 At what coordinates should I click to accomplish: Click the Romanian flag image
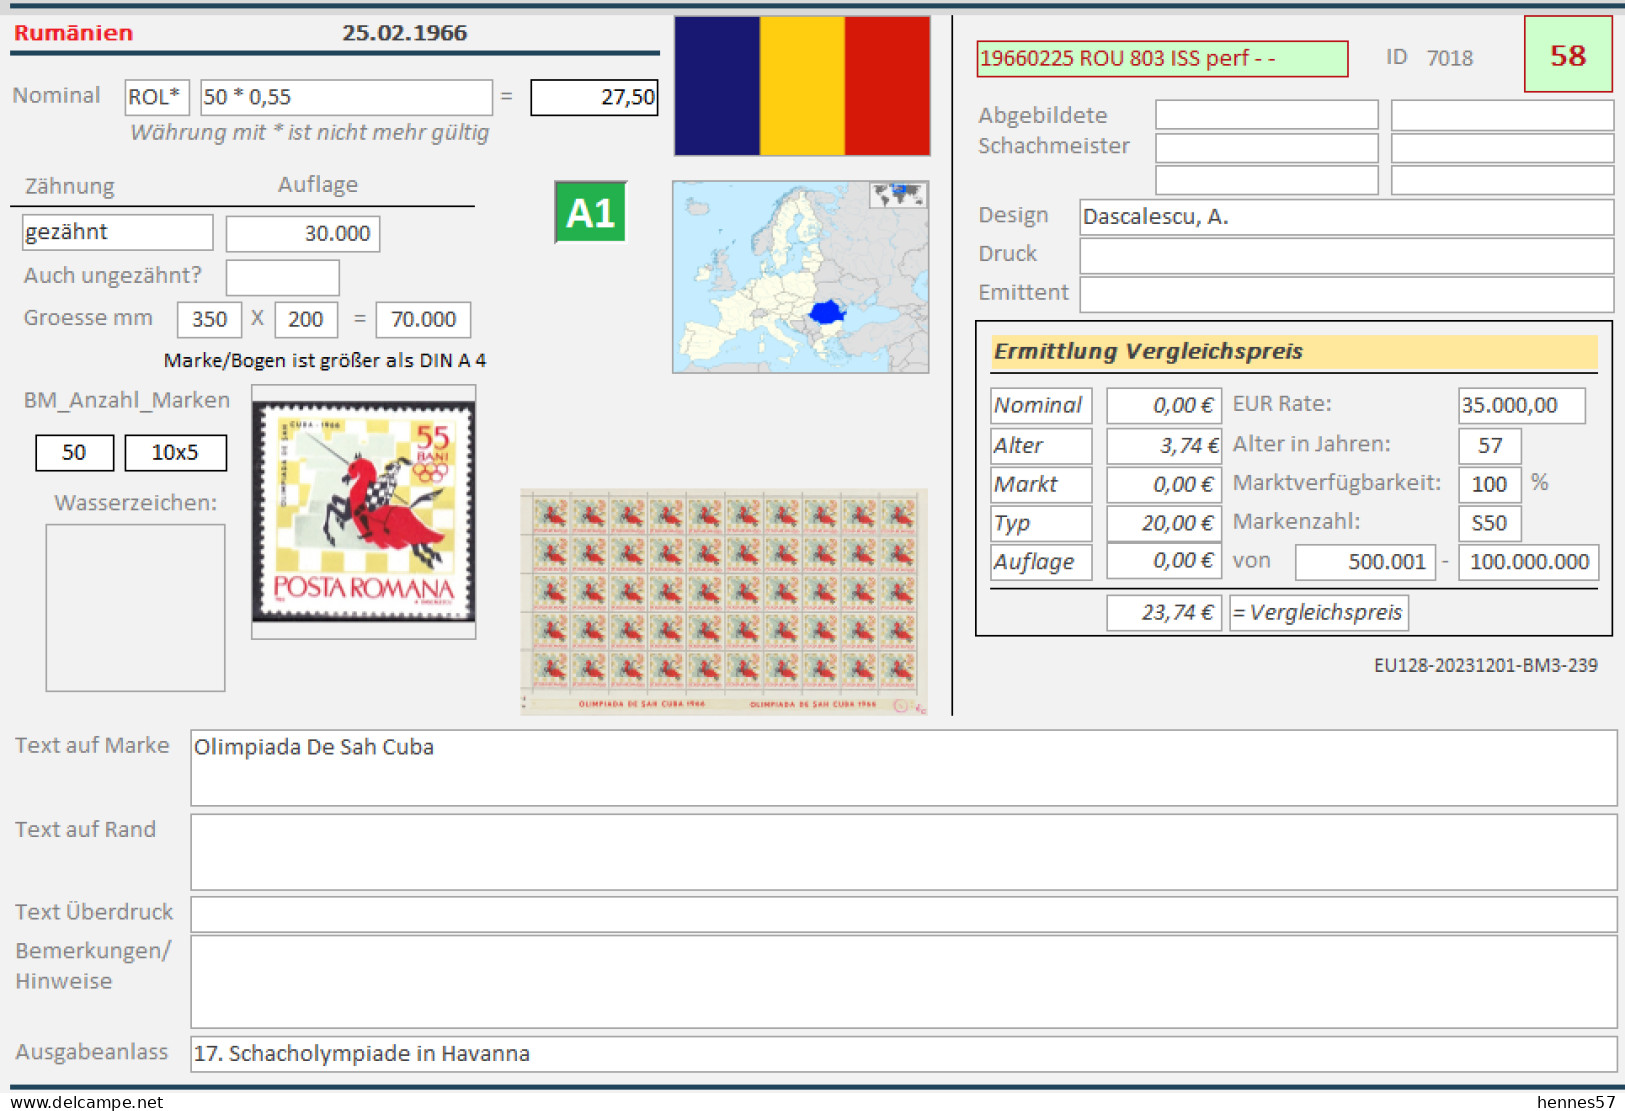click(802, 86)
